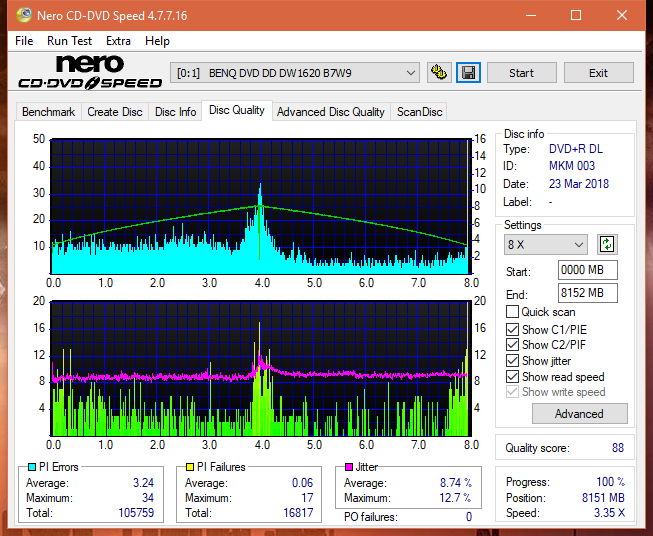Open the Help menu
This screenshot has height=536, width=653.
tap(157, 41)
